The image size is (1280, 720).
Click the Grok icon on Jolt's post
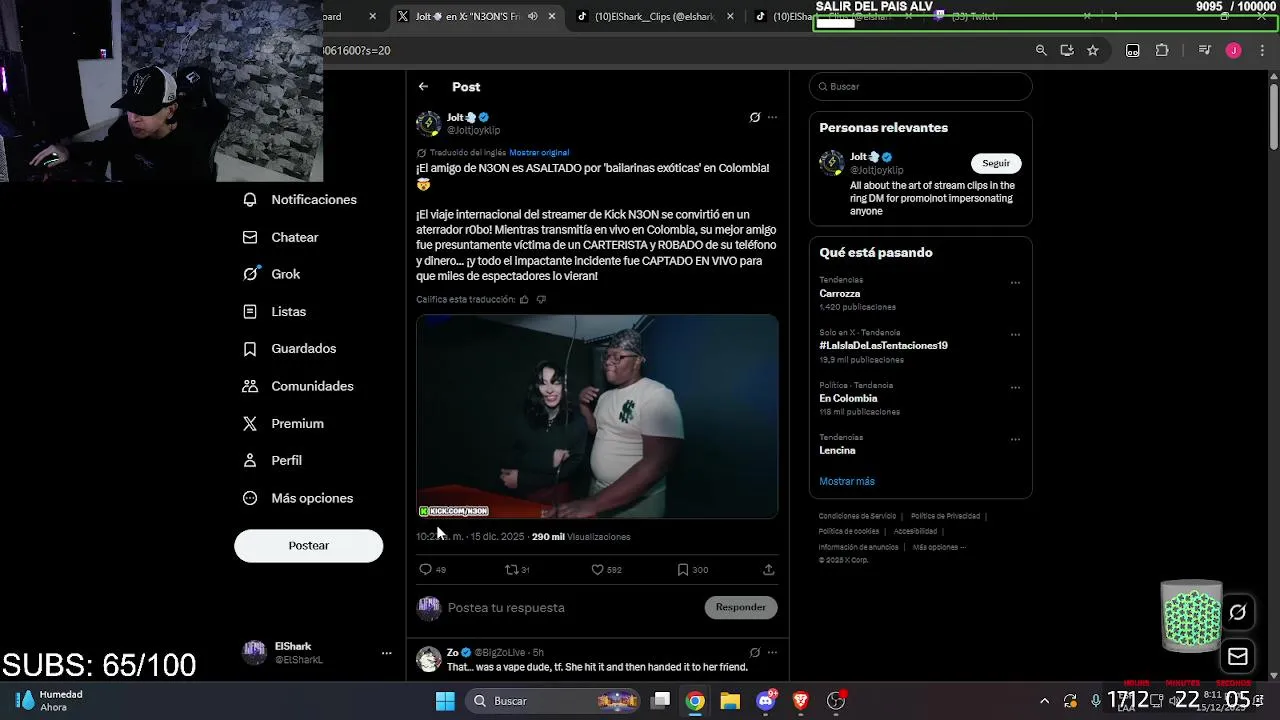click(x=755, y=117)
